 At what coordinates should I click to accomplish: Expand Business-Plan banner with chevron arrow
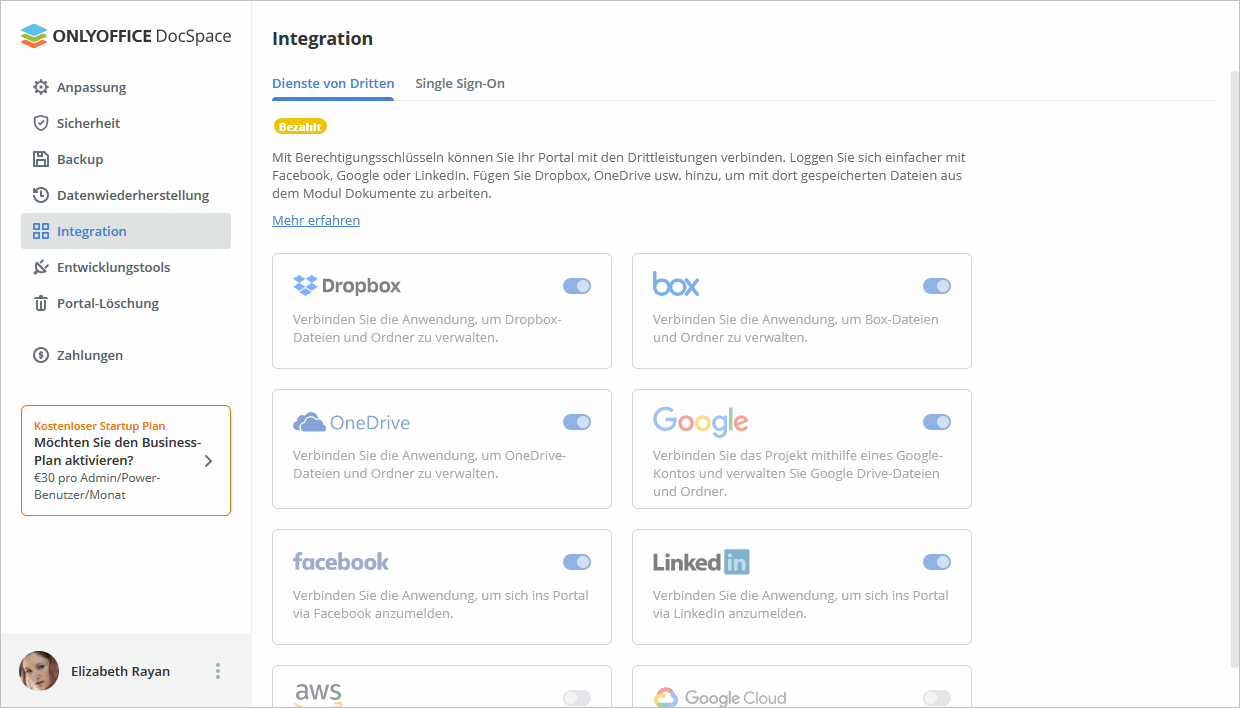pyautogui.click(x=208, y=461)
